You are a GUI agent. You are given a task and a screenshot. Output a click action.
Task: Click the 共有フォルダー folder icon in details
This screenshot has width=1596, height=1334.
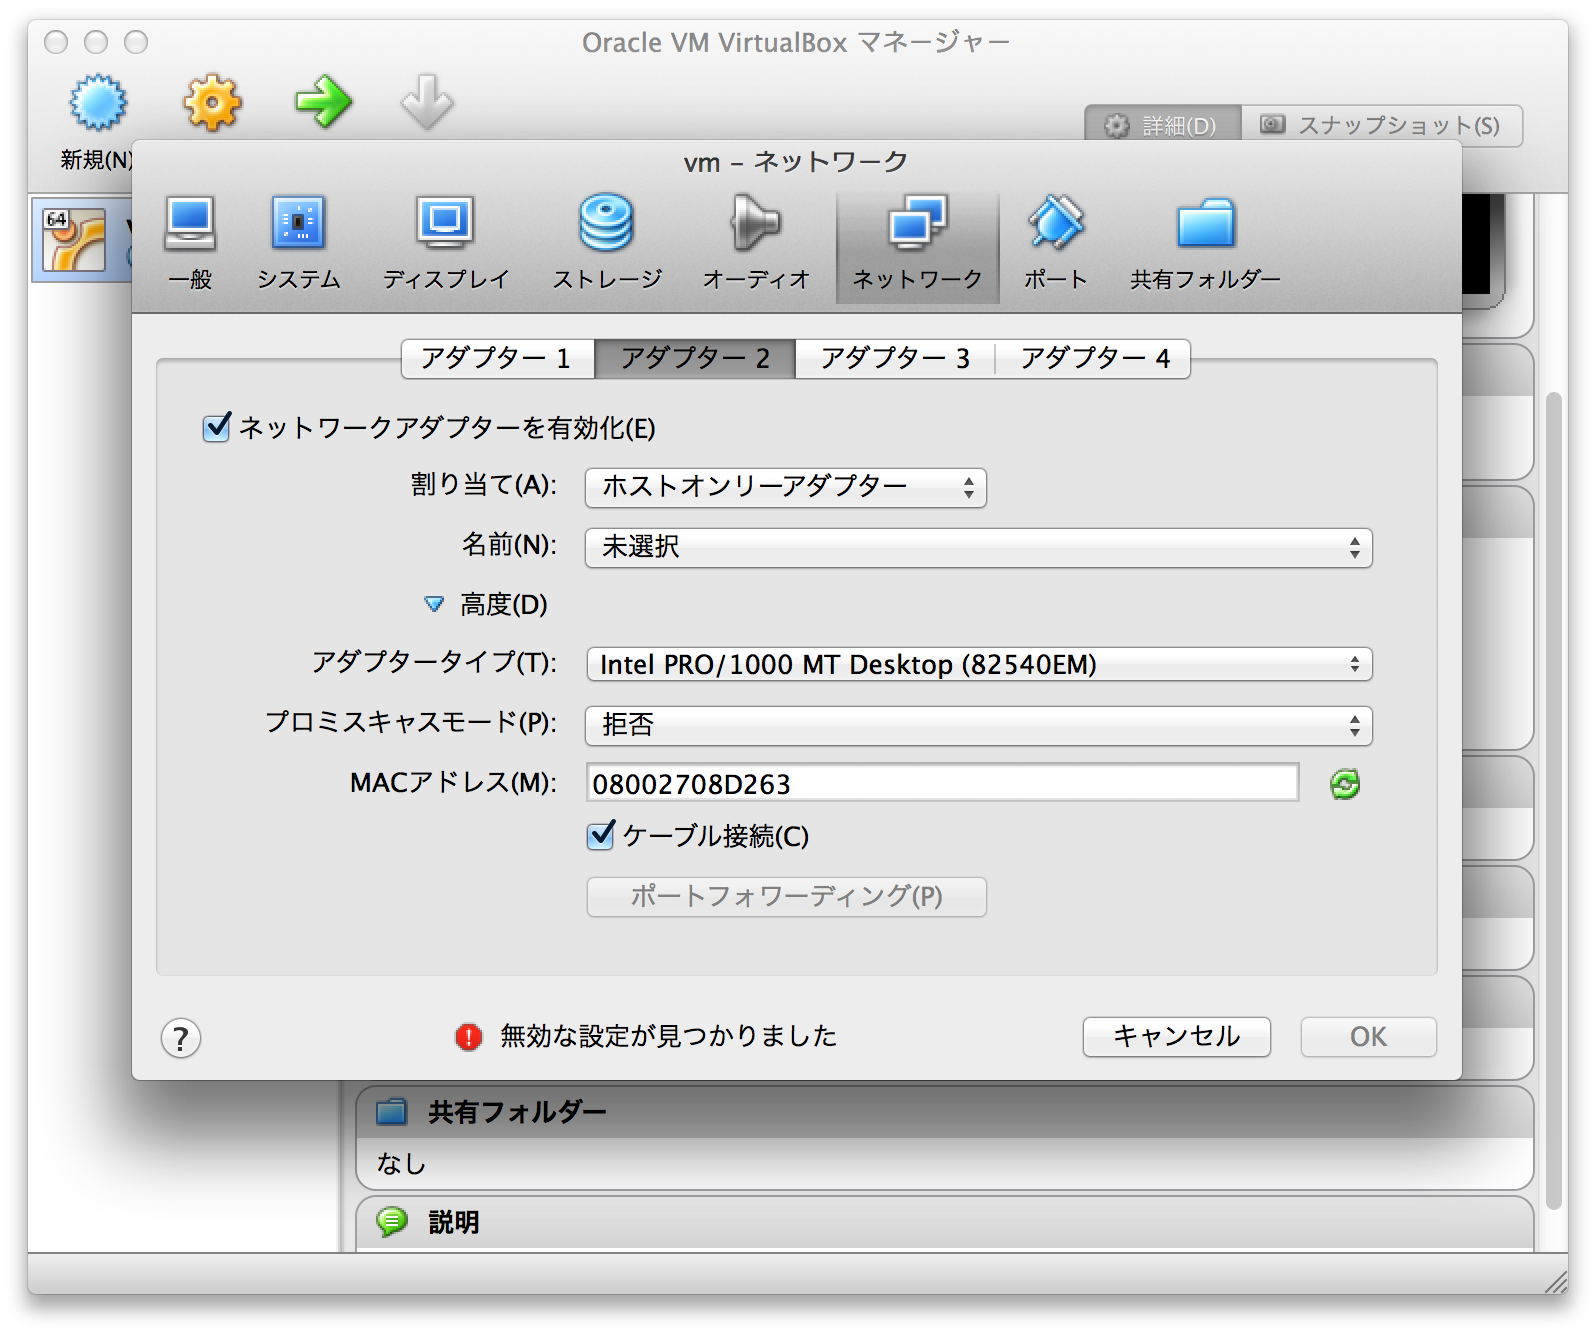click(391, 1111)
